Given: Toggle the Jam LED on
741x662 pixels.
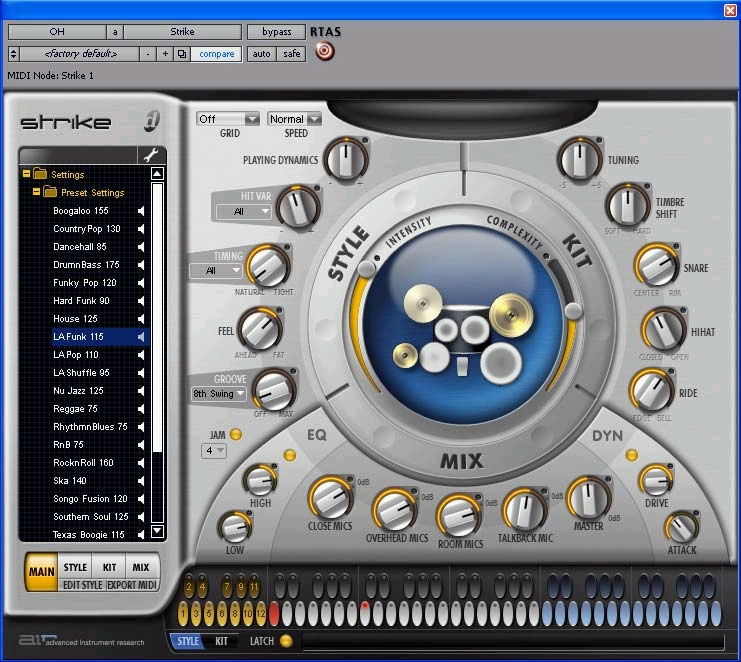Looking at the screenshot, I should 235,434.
